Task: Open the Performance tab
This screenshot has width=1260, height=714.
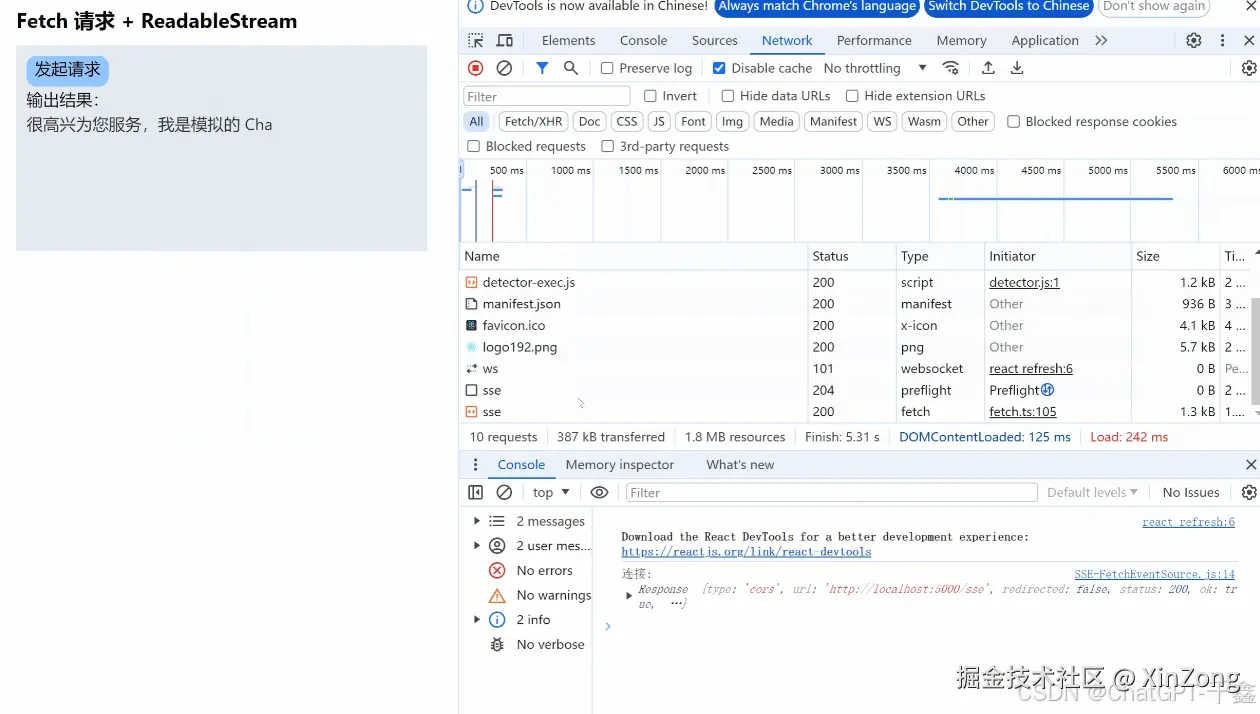Action: (x=874, y=40)
